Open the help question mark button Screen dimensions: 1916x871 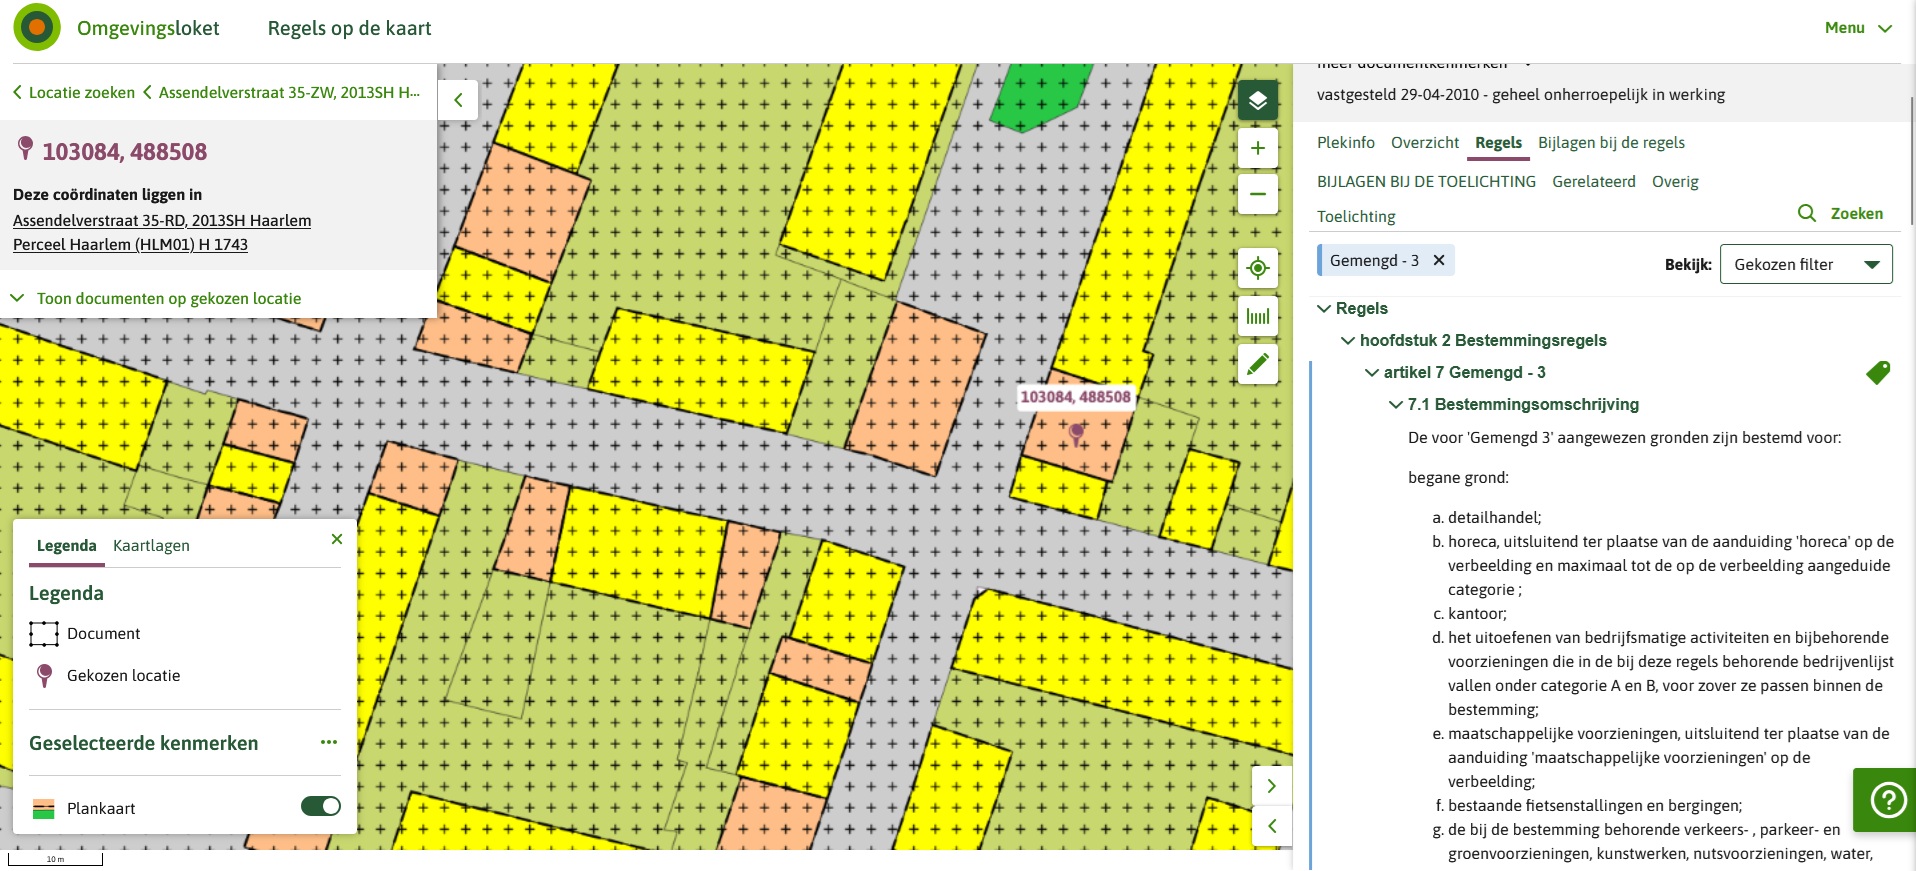(x=1887, y=800)
